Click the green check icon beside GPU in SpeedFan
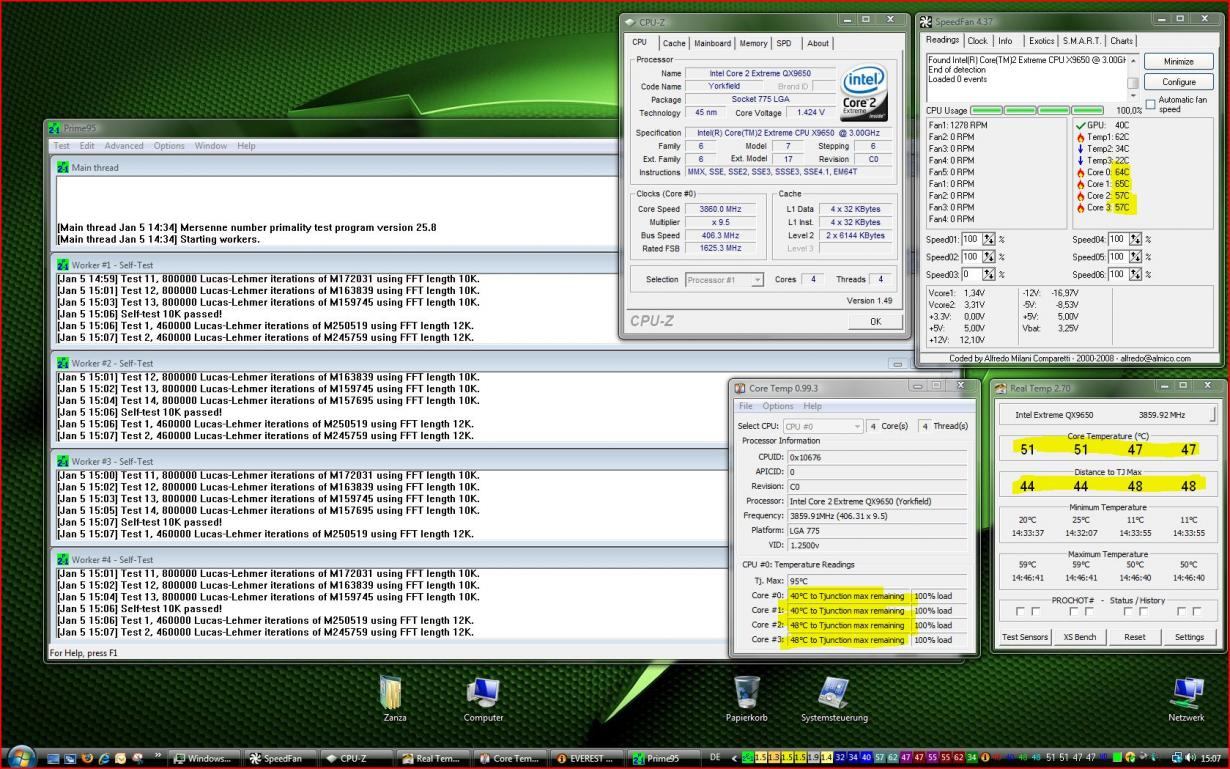This screenshot has height=769, width=1230. tap(1081, 125)
